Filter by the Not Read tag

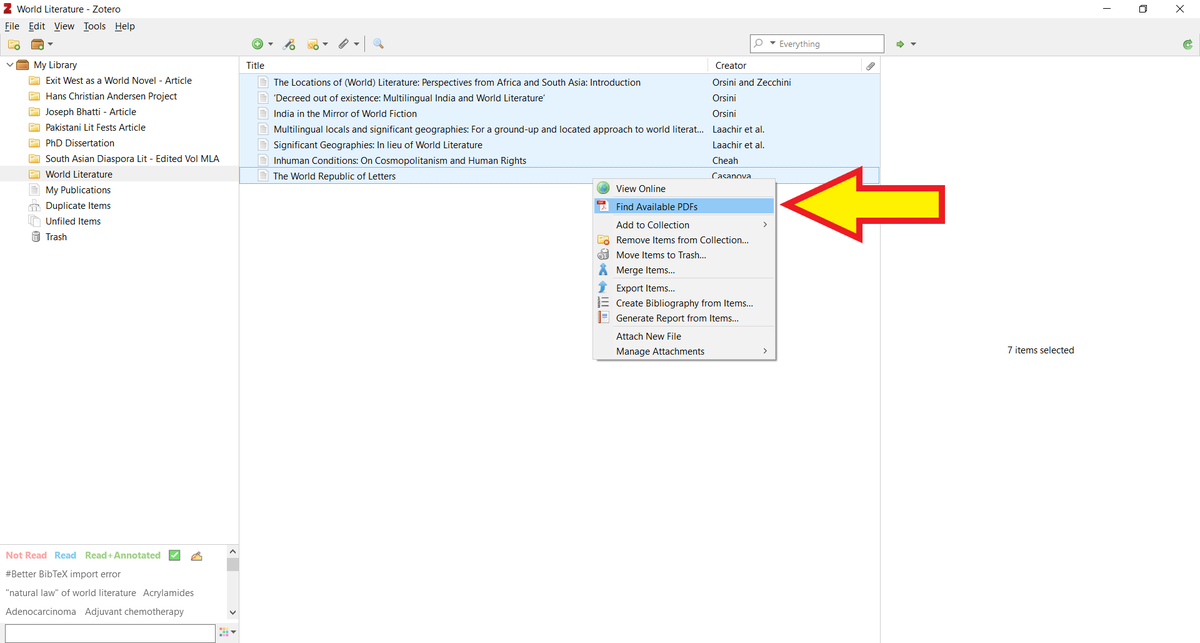tap(26, 555)
